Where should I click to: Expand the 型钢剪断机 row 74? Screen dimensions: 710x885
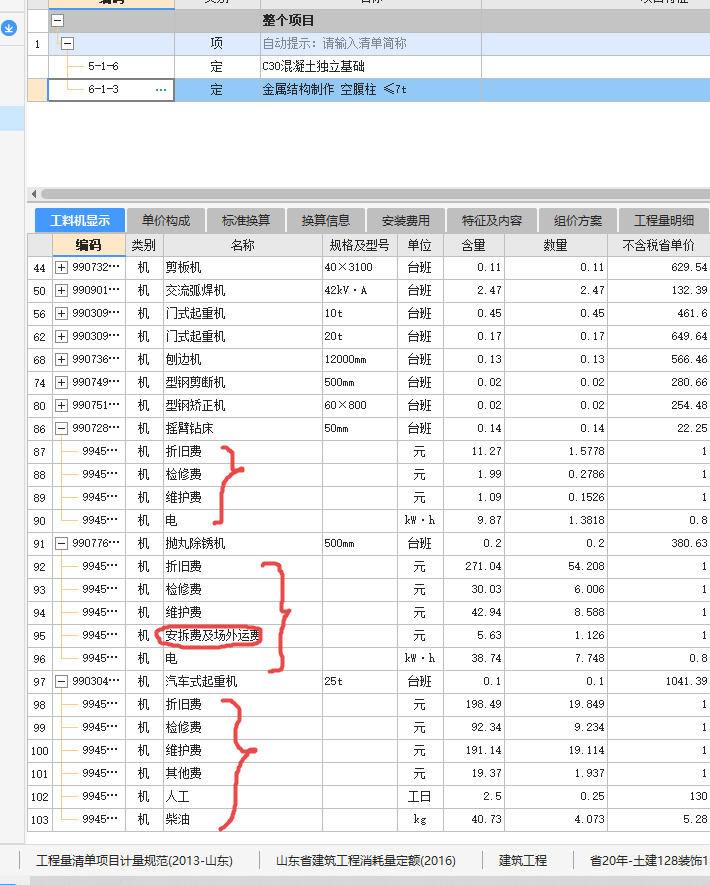(61, 383)
